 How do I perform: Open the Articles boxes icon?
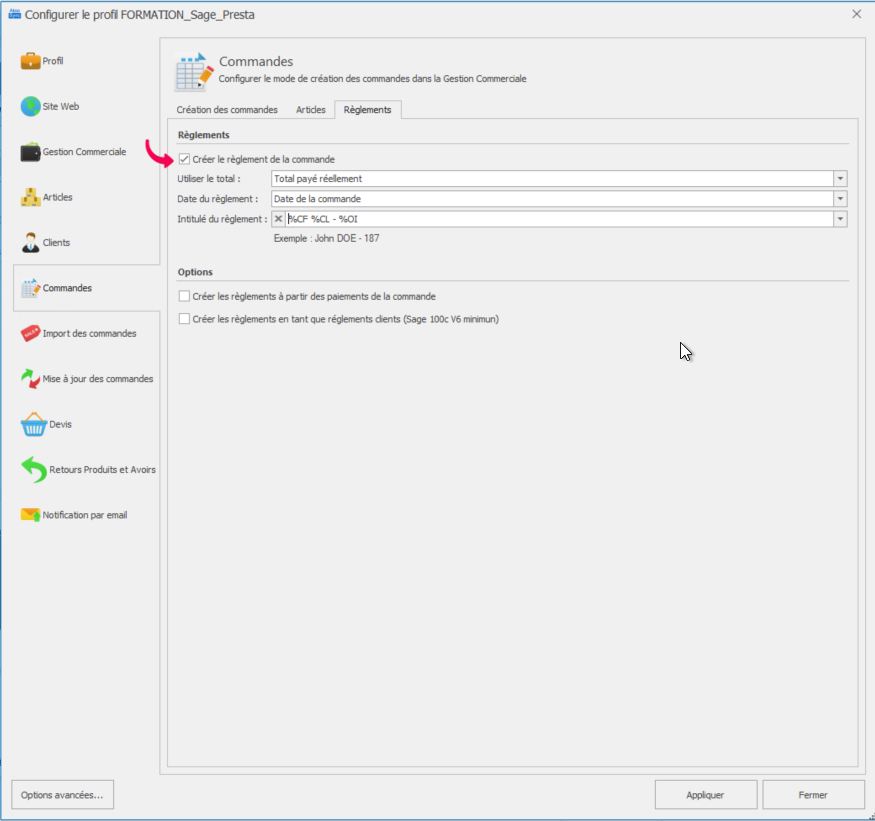[x=31, y=198]
